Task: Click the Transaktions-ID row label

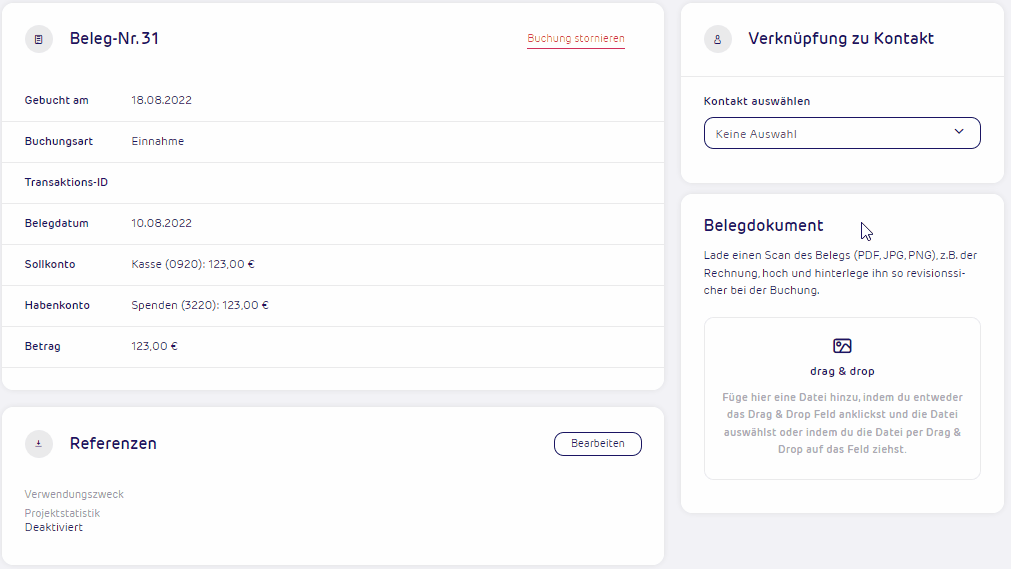Action: (x=66, y=183)
